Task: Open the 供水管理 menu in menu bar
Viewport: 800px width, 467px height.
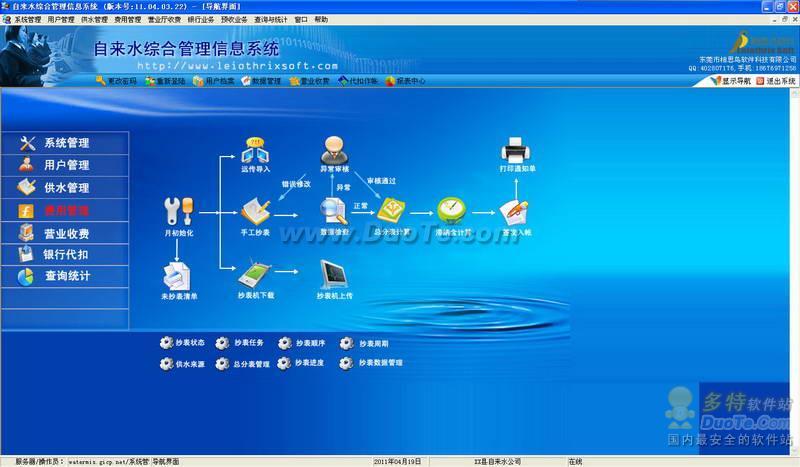Action: coord(94,19)
